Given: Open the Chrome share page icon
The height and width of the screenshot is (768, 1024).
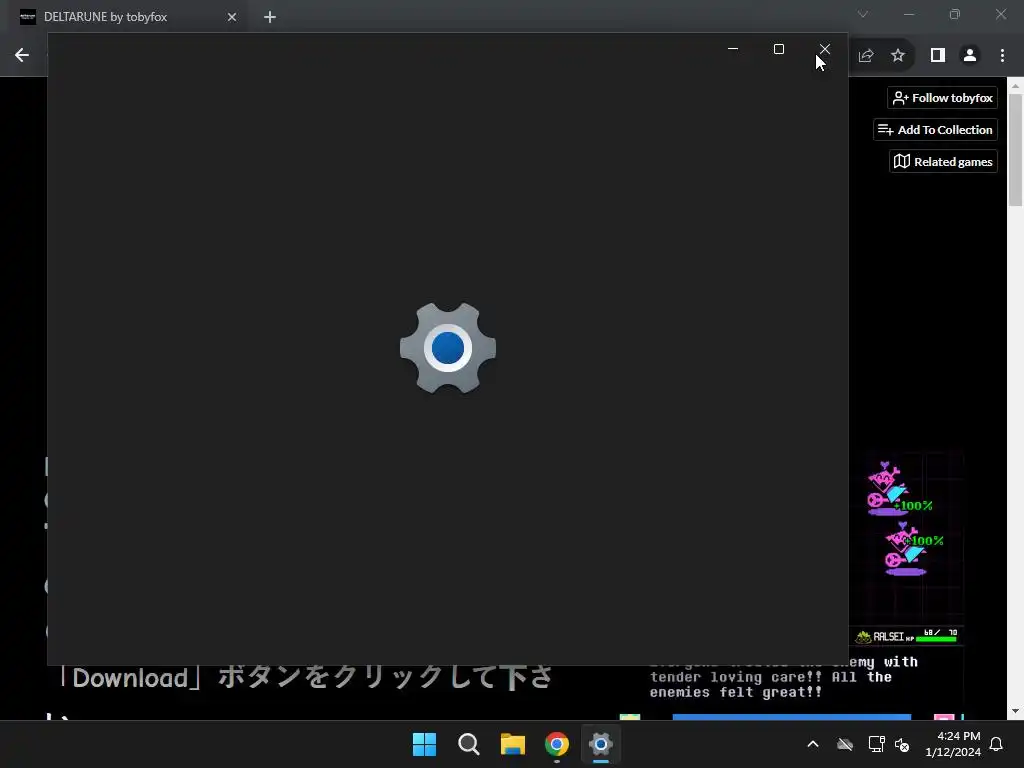Looking at the screenshot, I should point(866,56).
